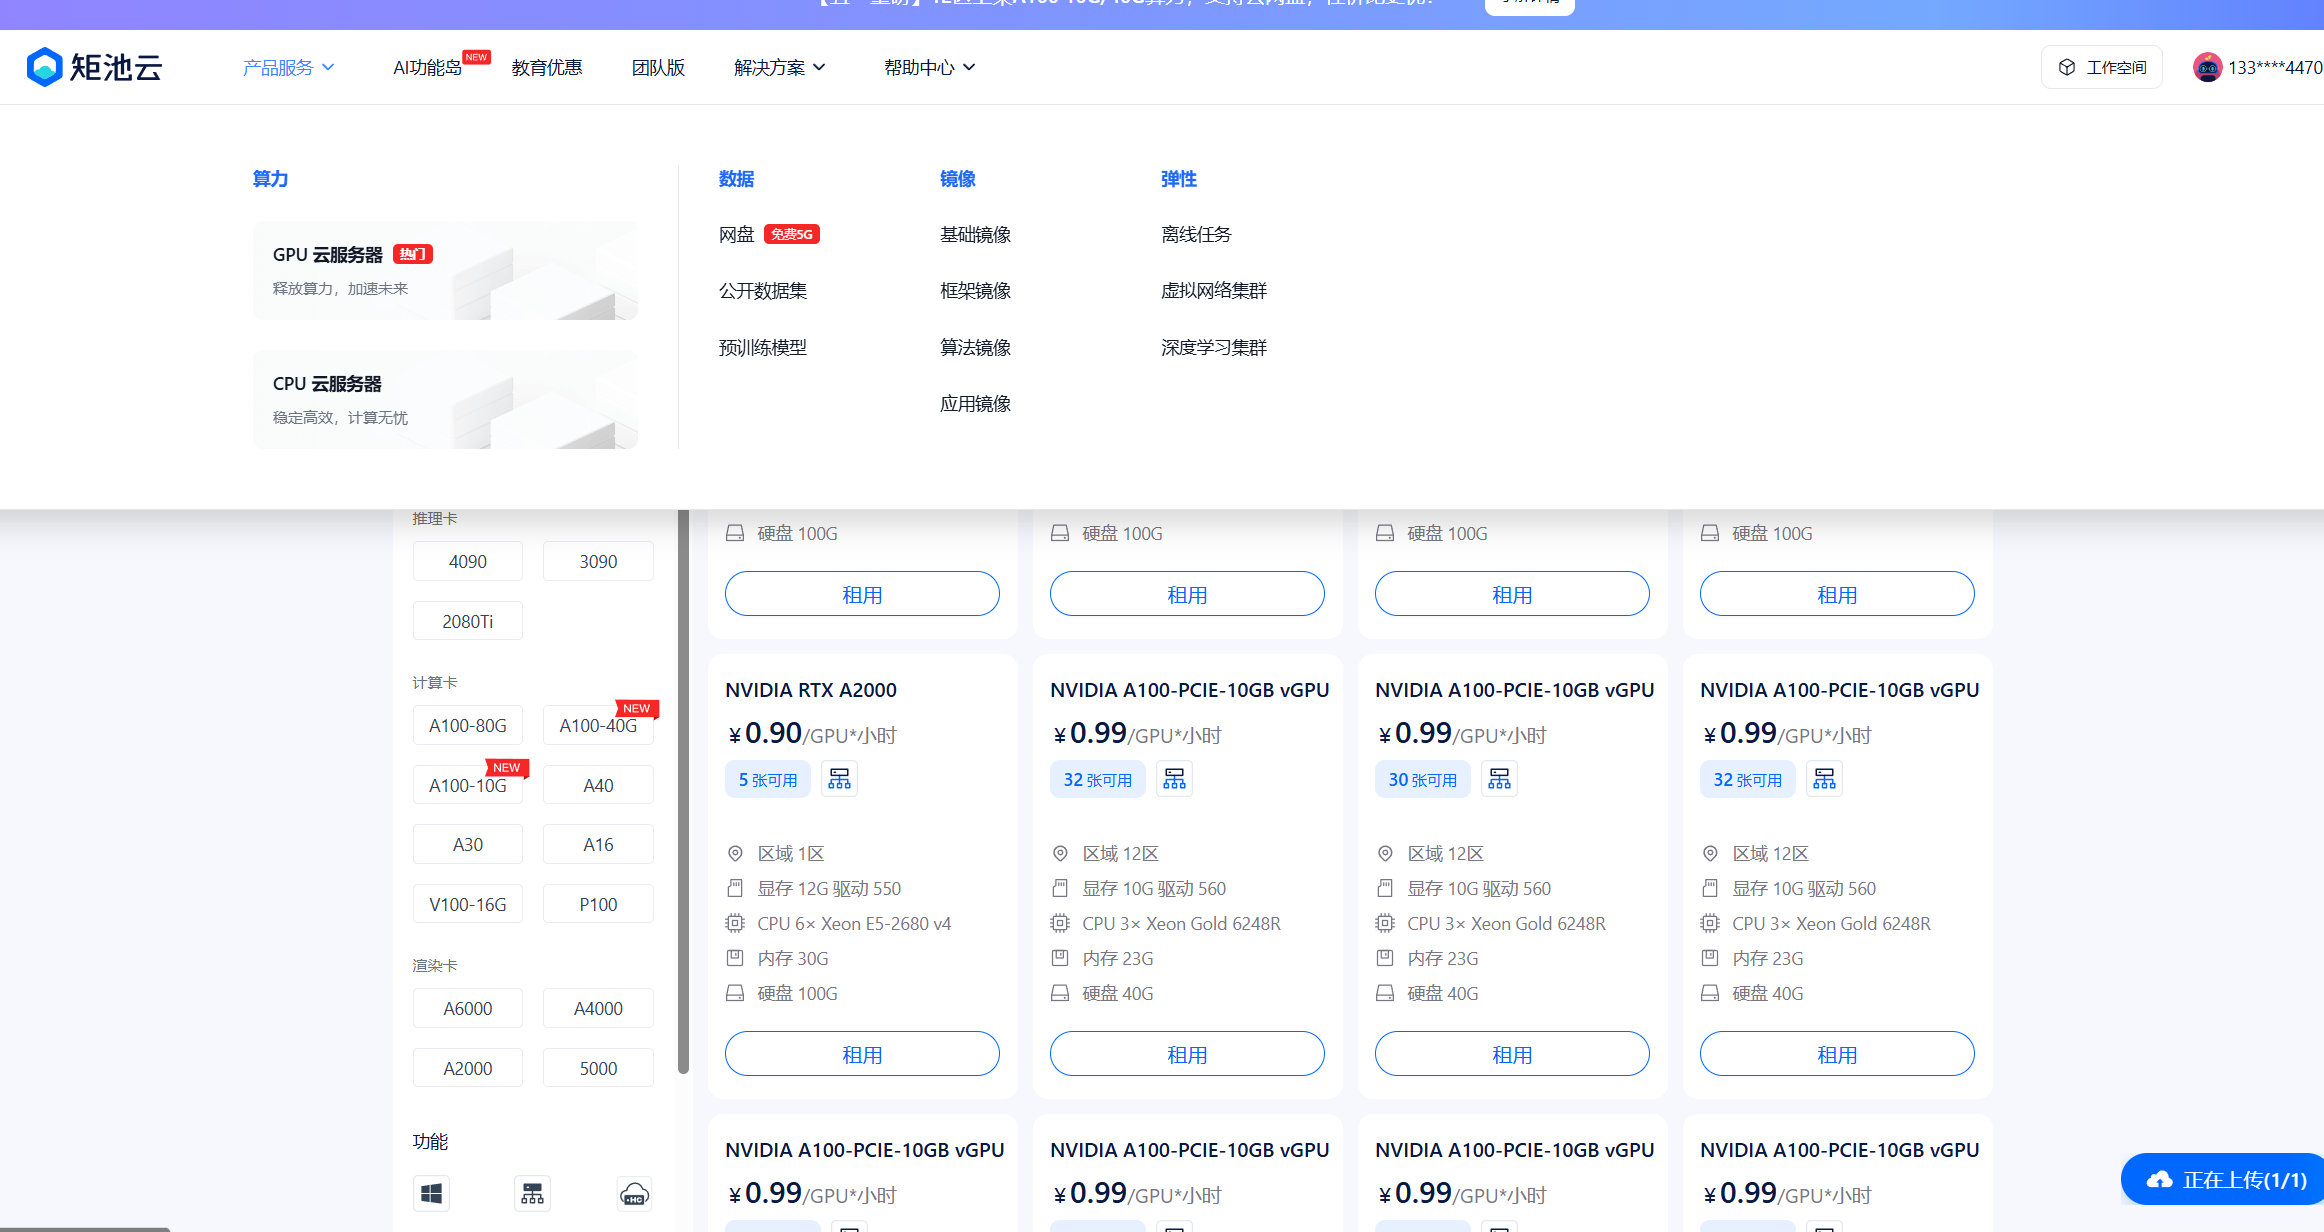Toggle the 4090 GPU filter
The height and width of the screenshot is (1232, 2324).
click(468, 561)
